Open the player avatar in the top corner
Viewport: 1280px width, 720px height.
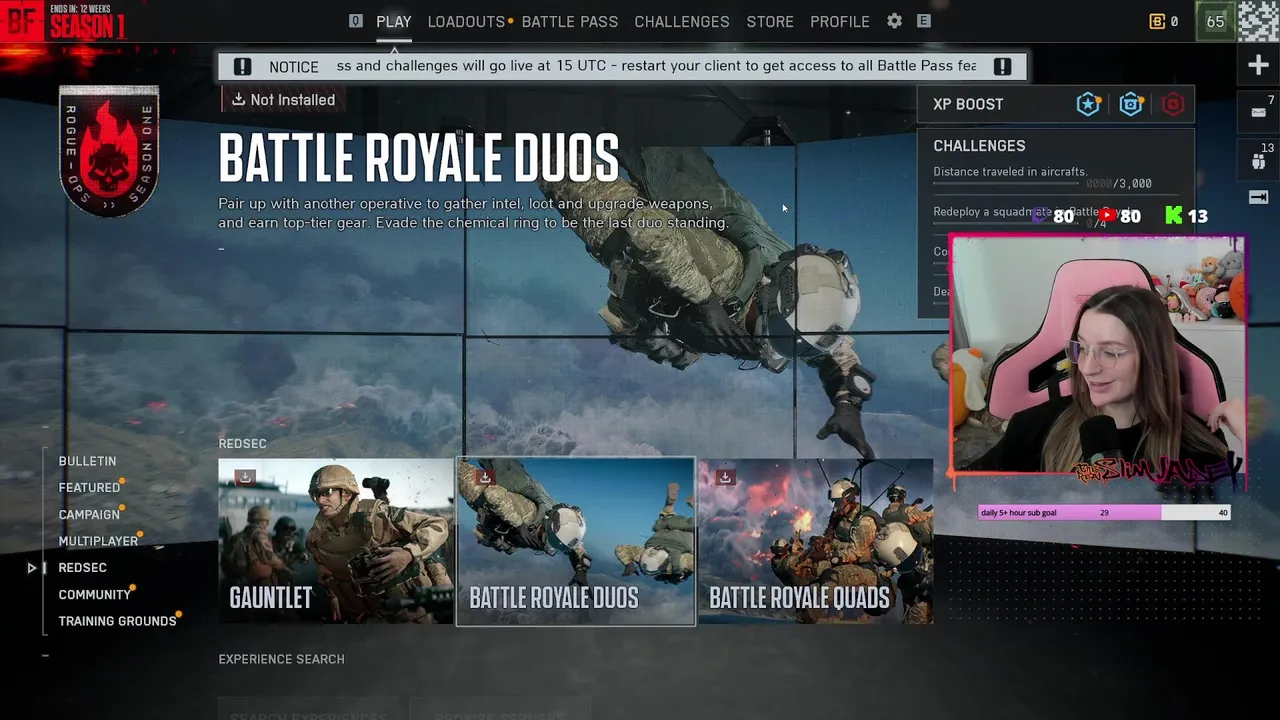coord(1258,21)
